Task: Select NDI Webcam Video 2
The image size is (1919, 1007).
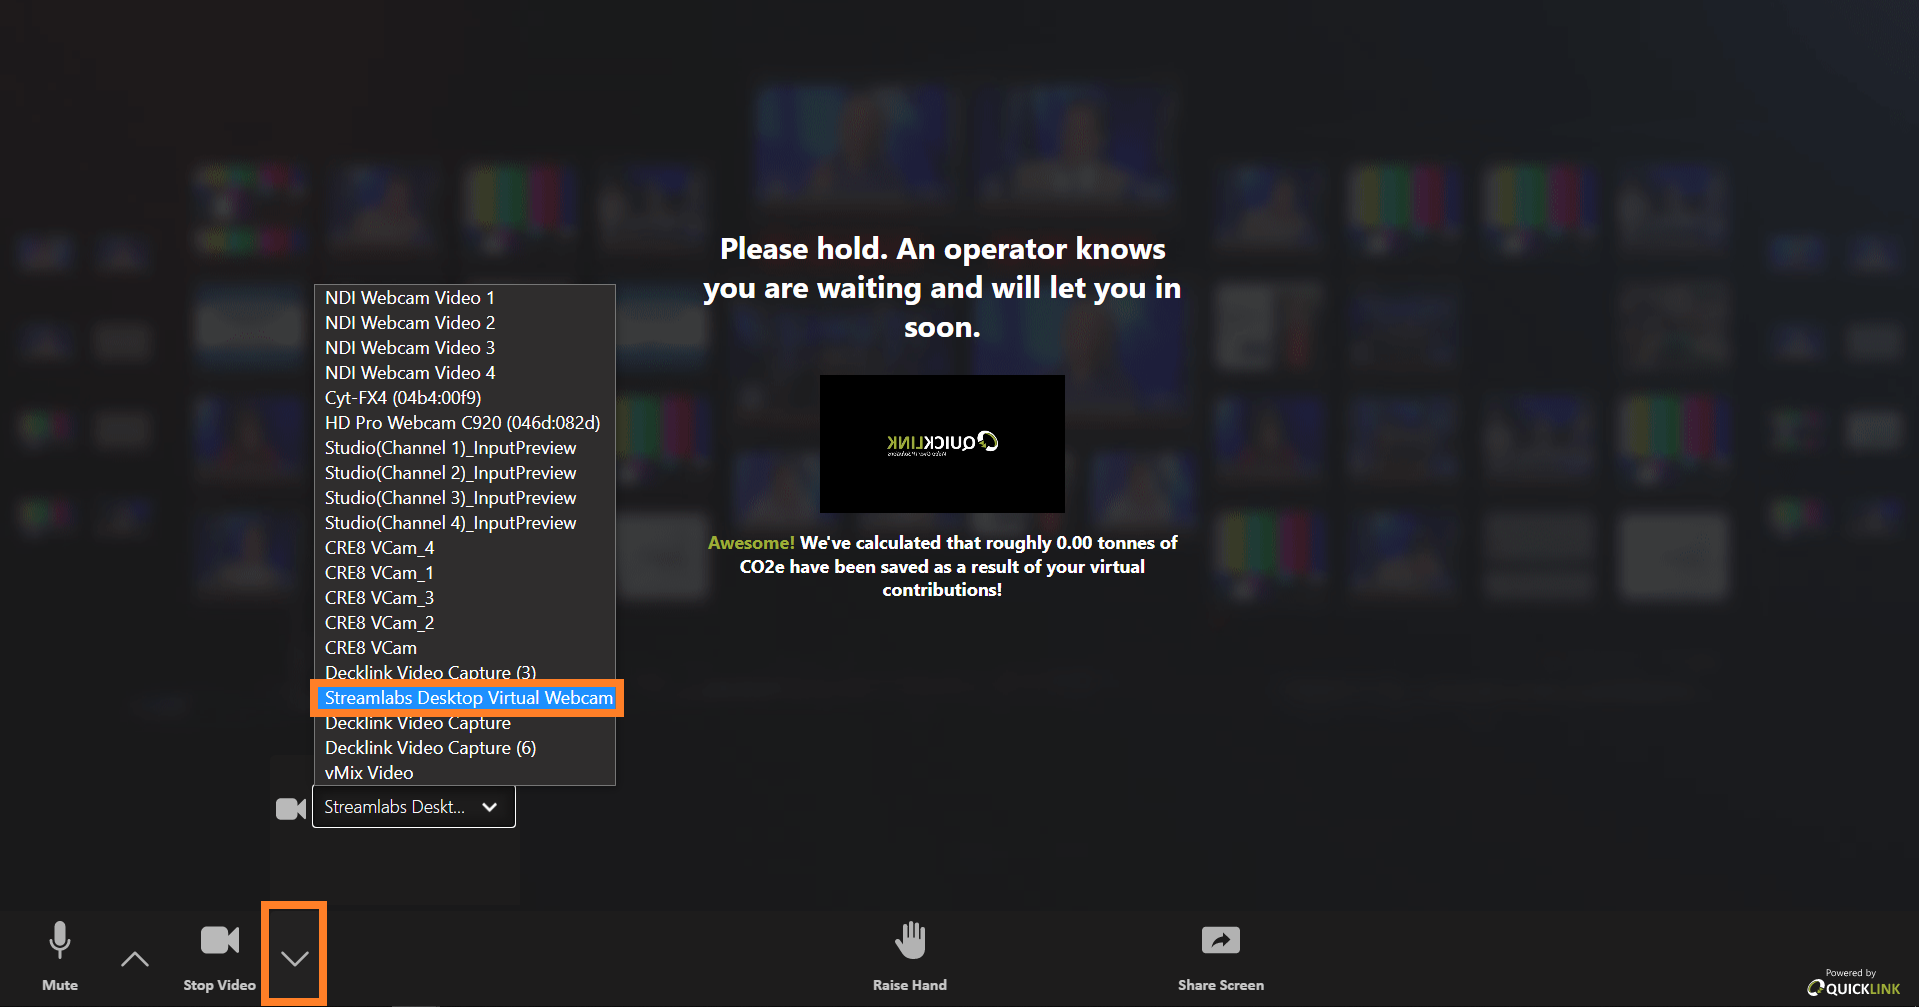Action: point(465,323)
